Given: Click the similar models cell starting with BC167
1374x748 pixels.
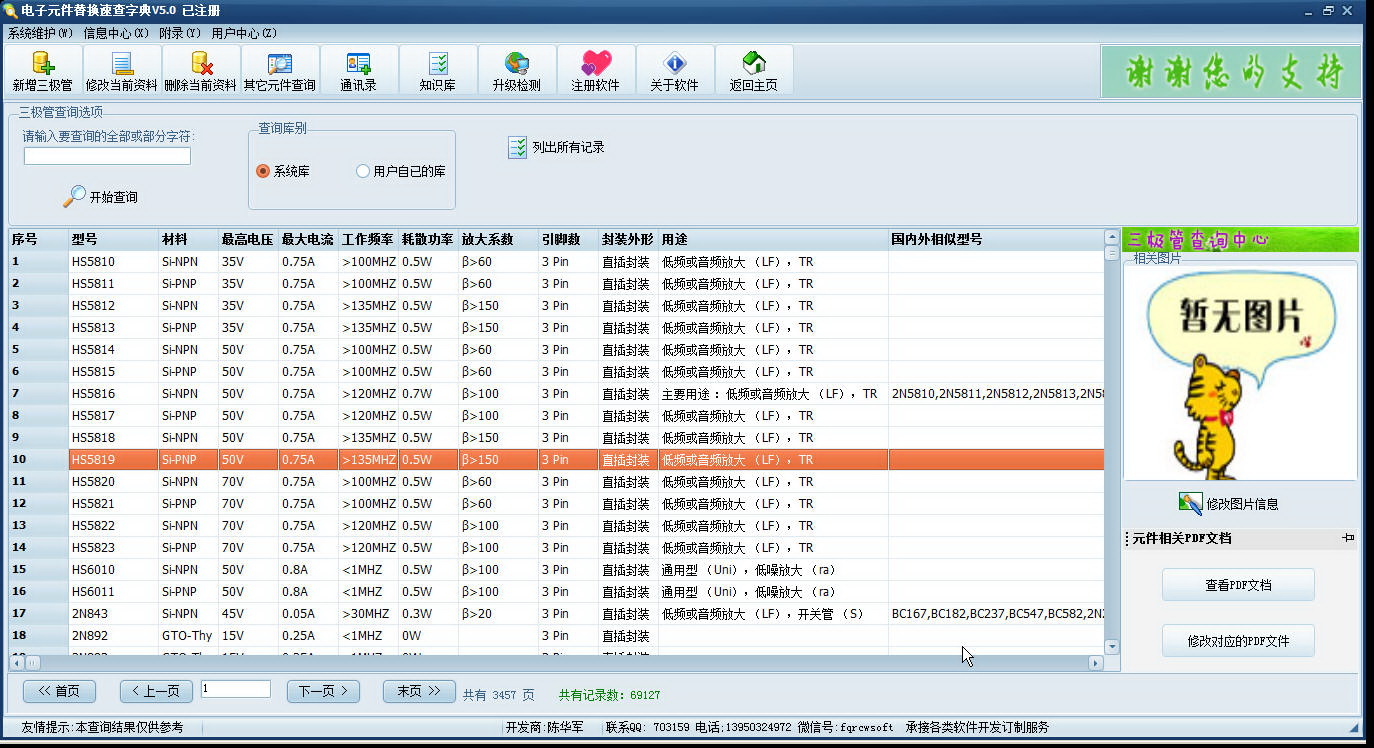Looking at the screenshot, I should (996, 614).
